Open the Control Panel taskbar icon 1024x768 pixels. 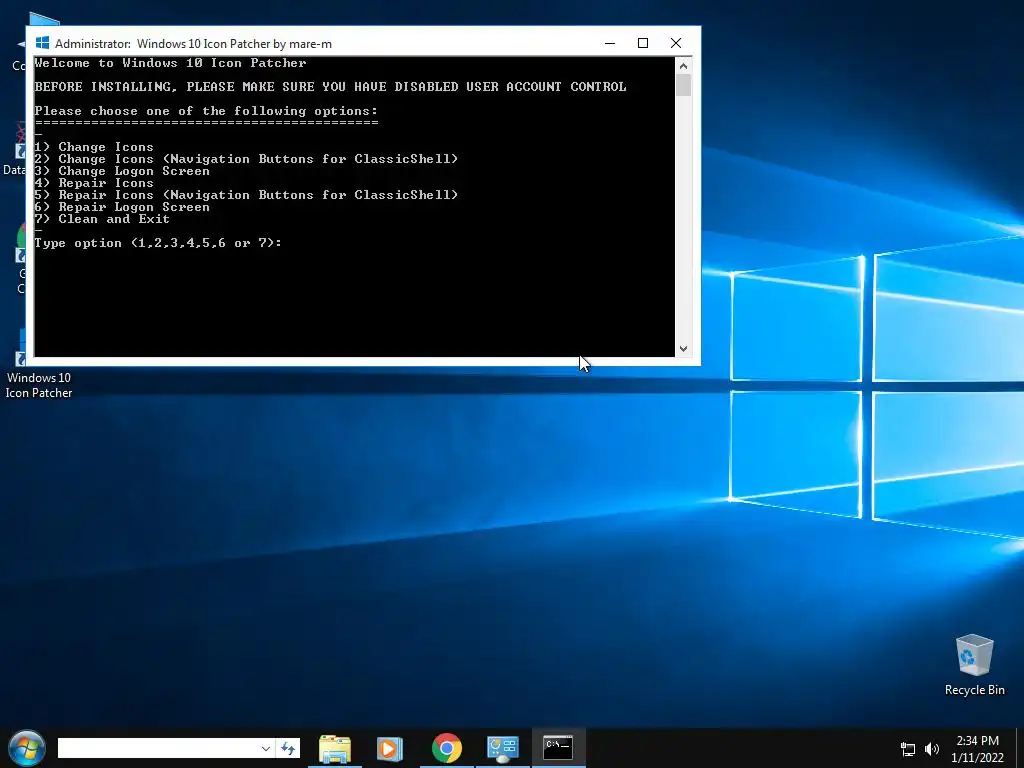tap(502, 748)
